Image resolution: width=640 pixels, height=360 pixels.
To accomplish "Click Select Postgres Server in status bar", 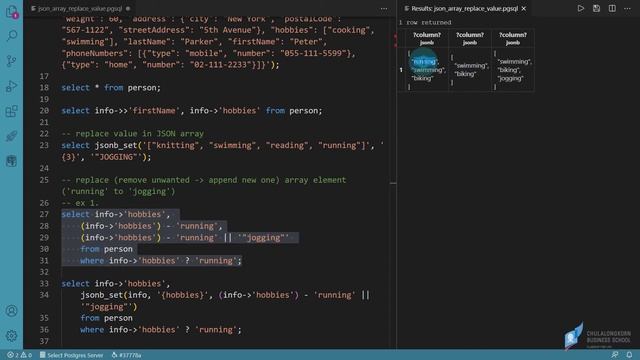I will click(71, 355).
